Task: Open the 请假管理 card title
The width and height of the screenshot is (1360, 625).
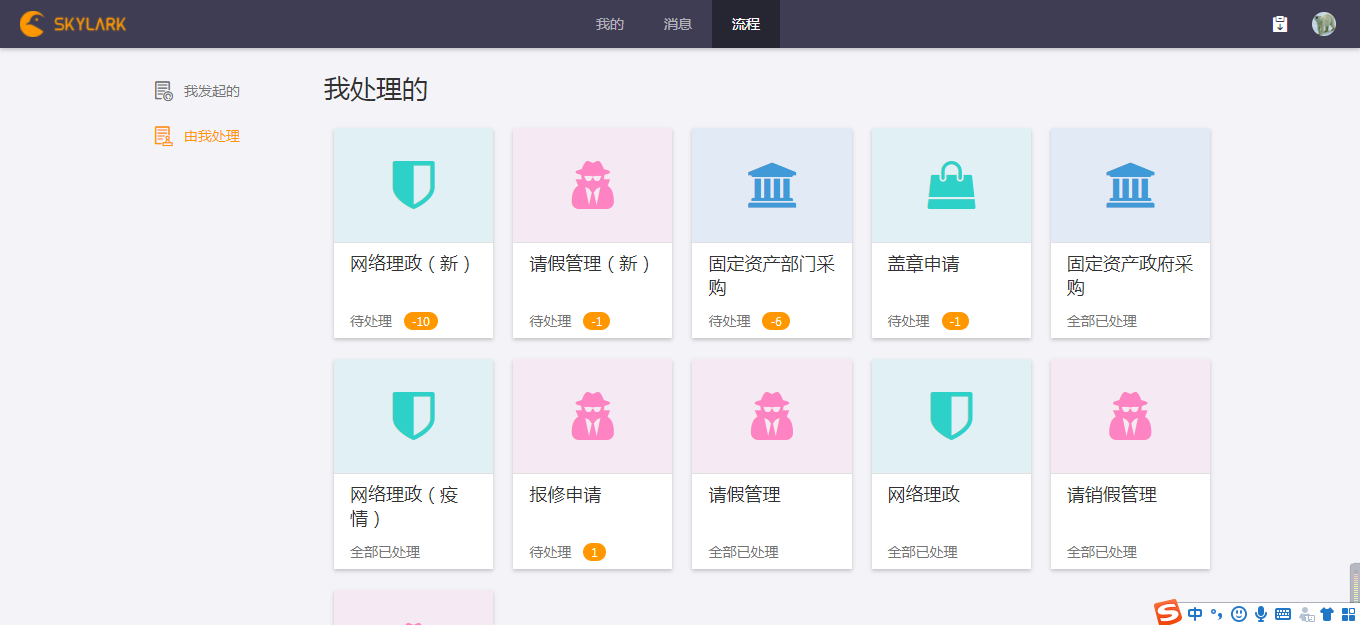Action: [x=744, y=495]
